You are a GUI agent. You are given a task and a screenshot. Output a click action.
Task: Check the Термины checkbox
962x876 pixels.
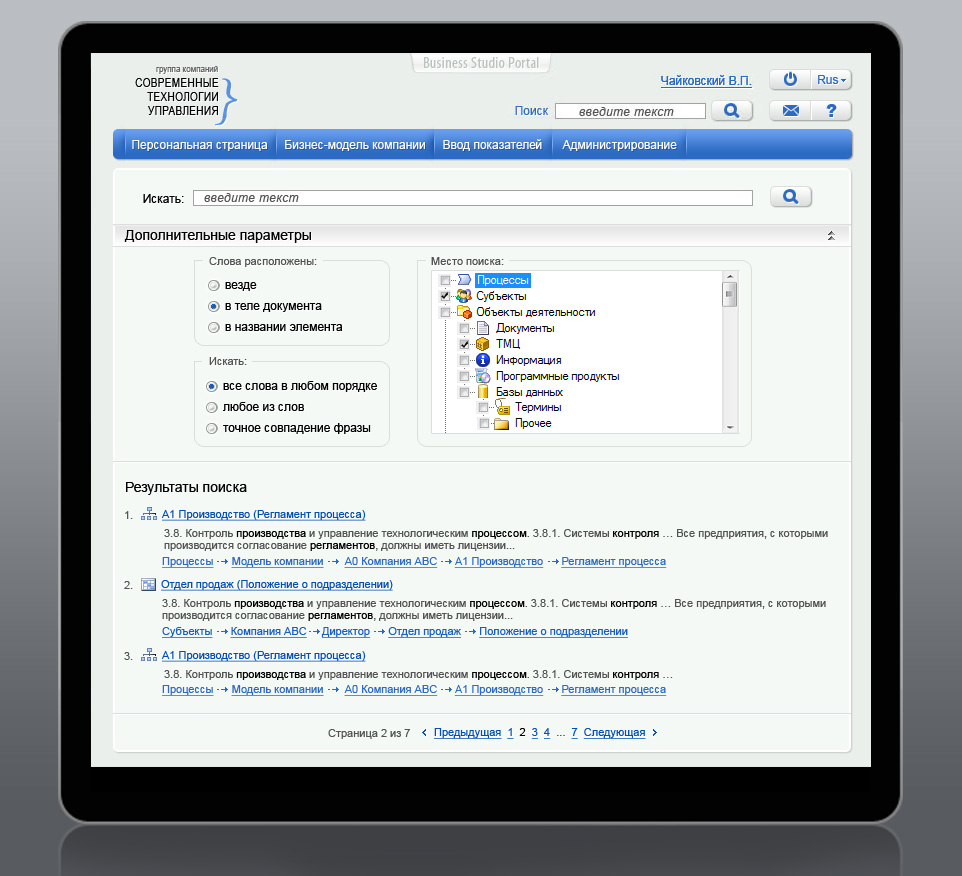(x=483, y=407)
